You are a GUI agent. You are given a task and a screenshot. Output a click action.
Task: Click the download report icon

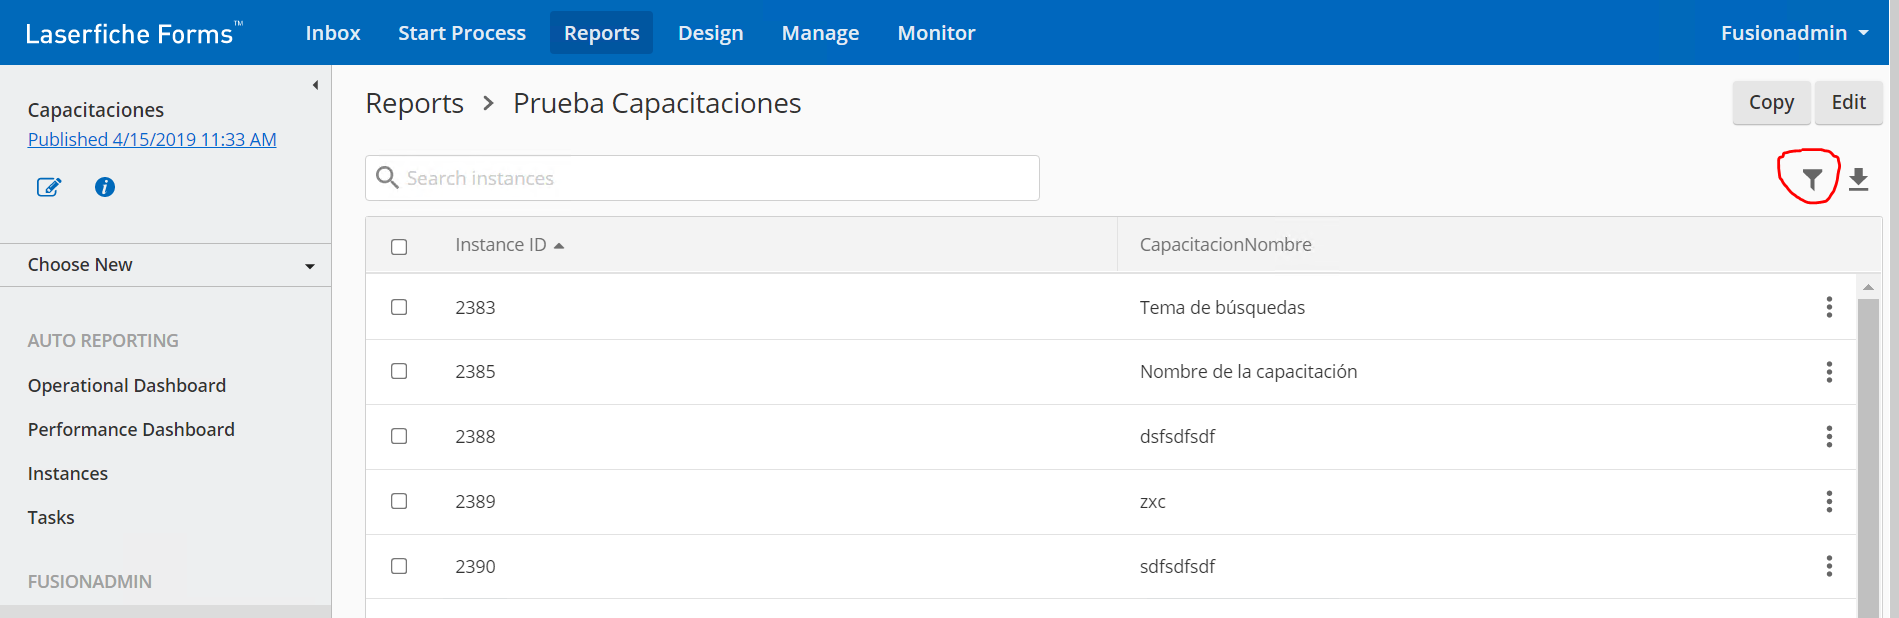[x=1858, y=180]
